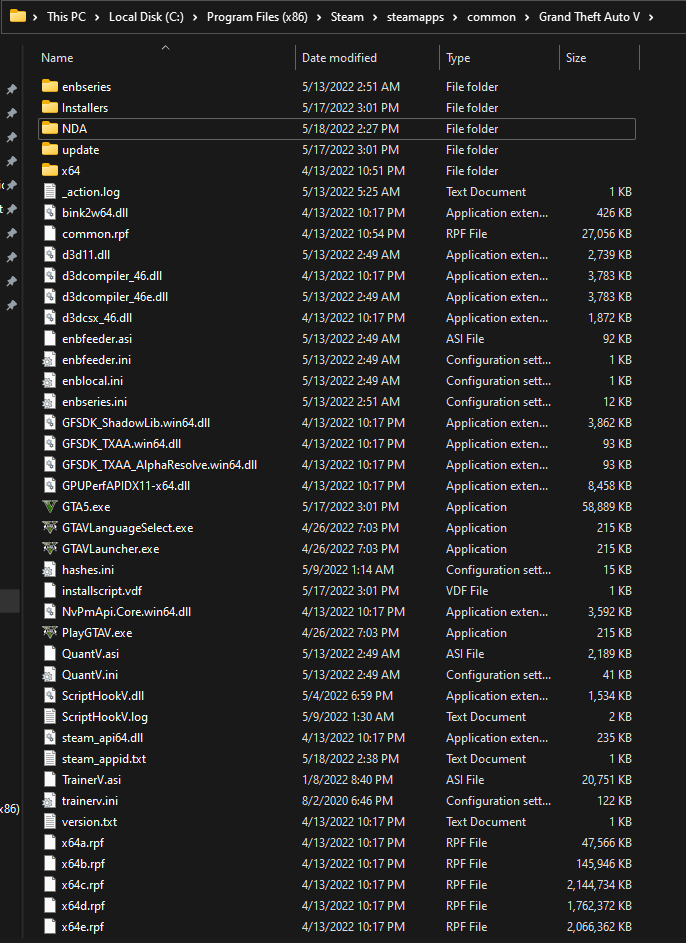Select file NvPmApi.Core.win64.dll
This screenshot has width=686, height=943.
coord(337,612)
